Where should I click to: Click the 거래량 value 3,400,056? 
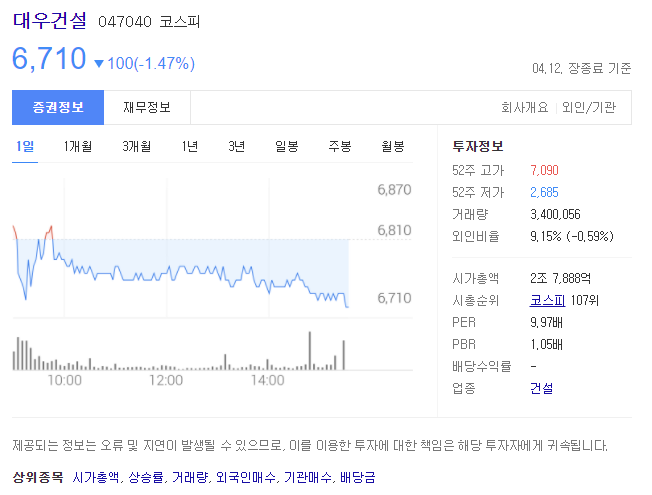[x=555, y=215]
